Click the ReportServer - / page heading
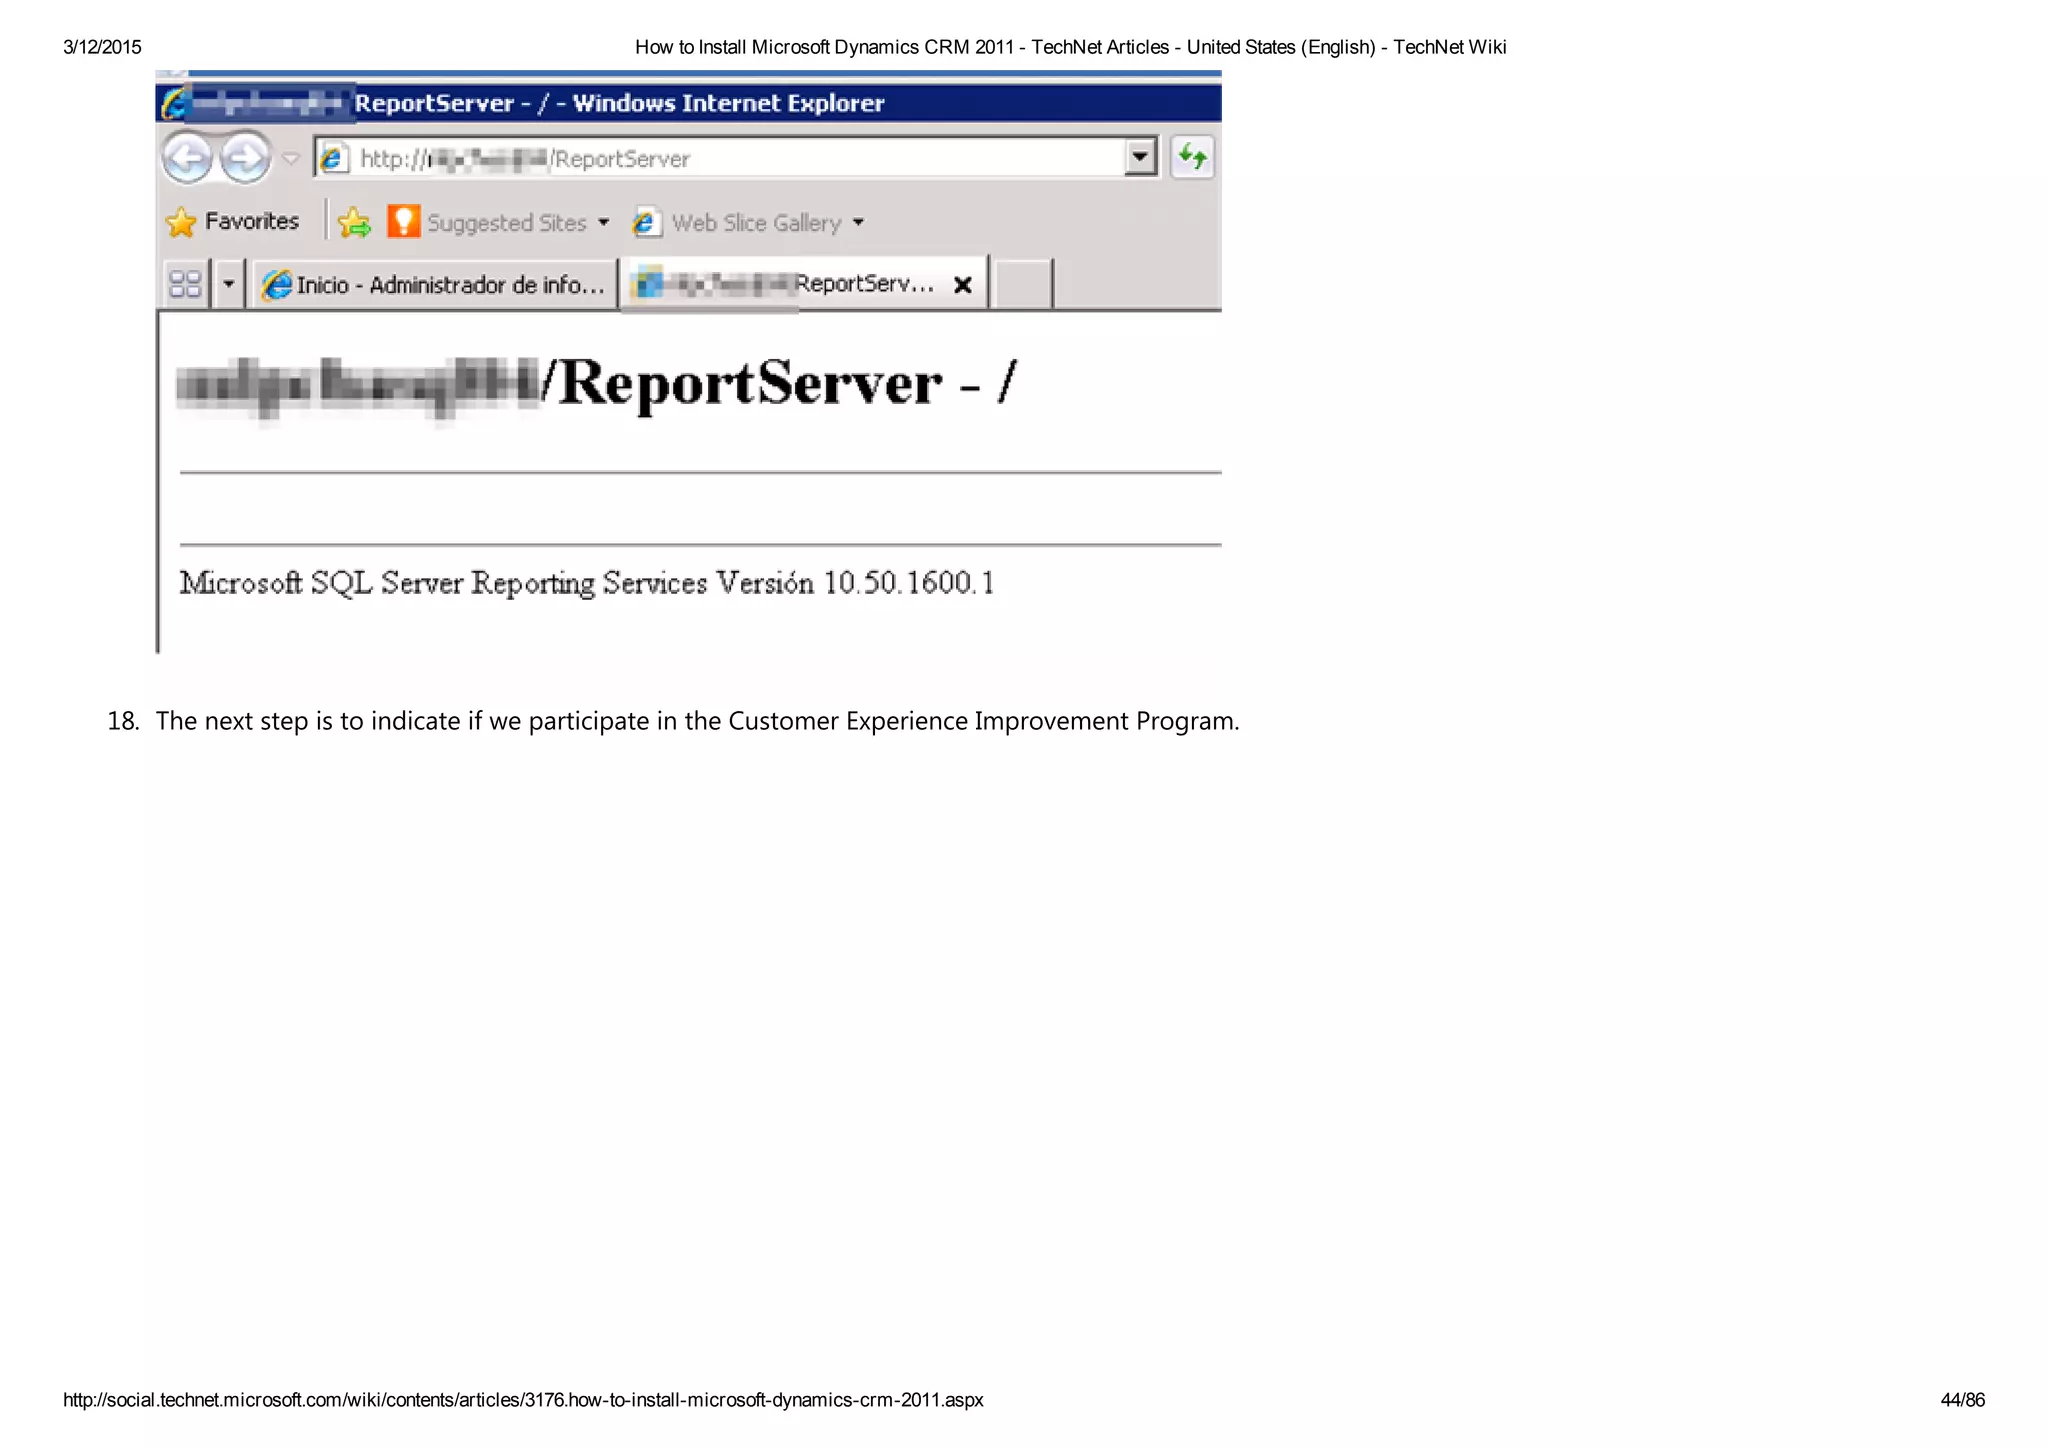This screenshot has height=1448, width=2048. coord(596,384)
